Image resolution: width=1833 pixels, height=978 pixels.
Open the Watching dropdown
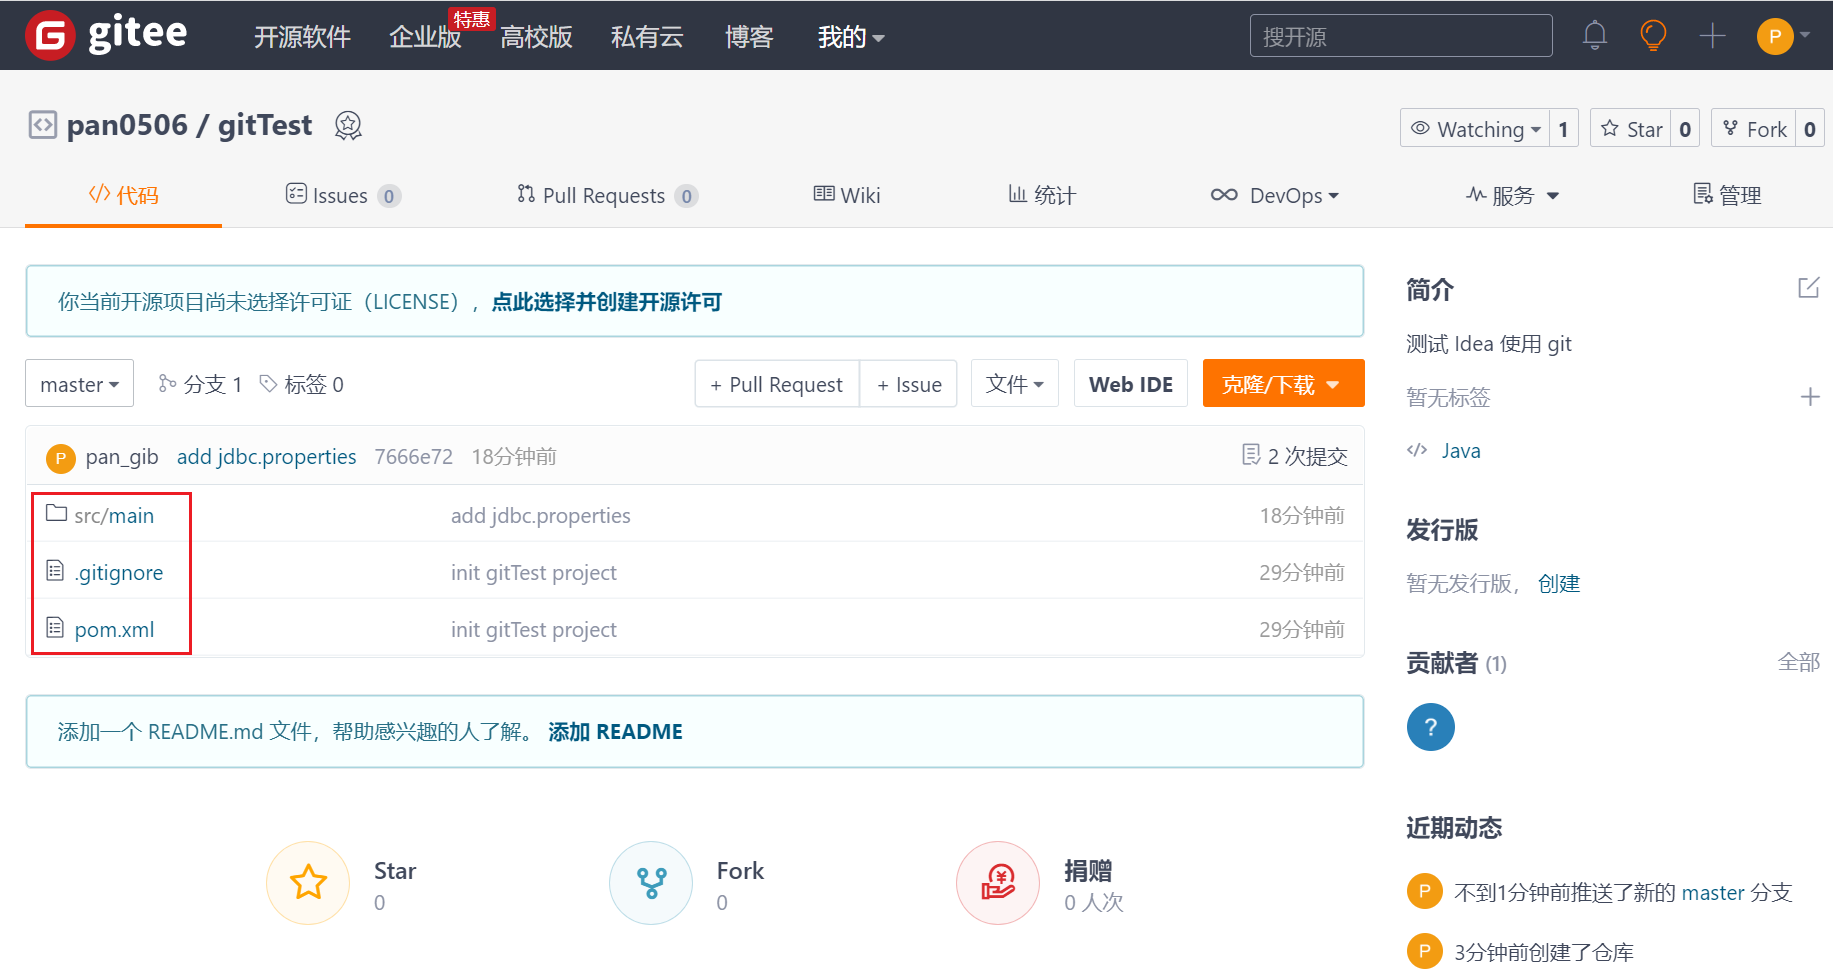pos(1475,129)
